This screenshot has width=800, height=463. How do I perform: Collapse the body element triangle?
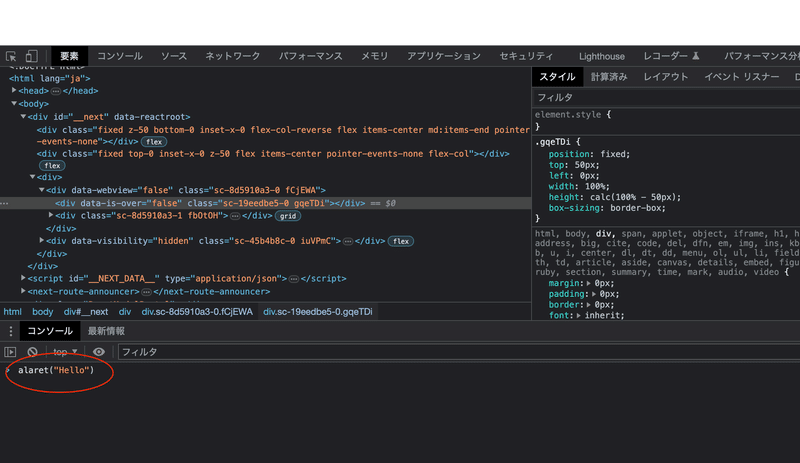[14, 104]
